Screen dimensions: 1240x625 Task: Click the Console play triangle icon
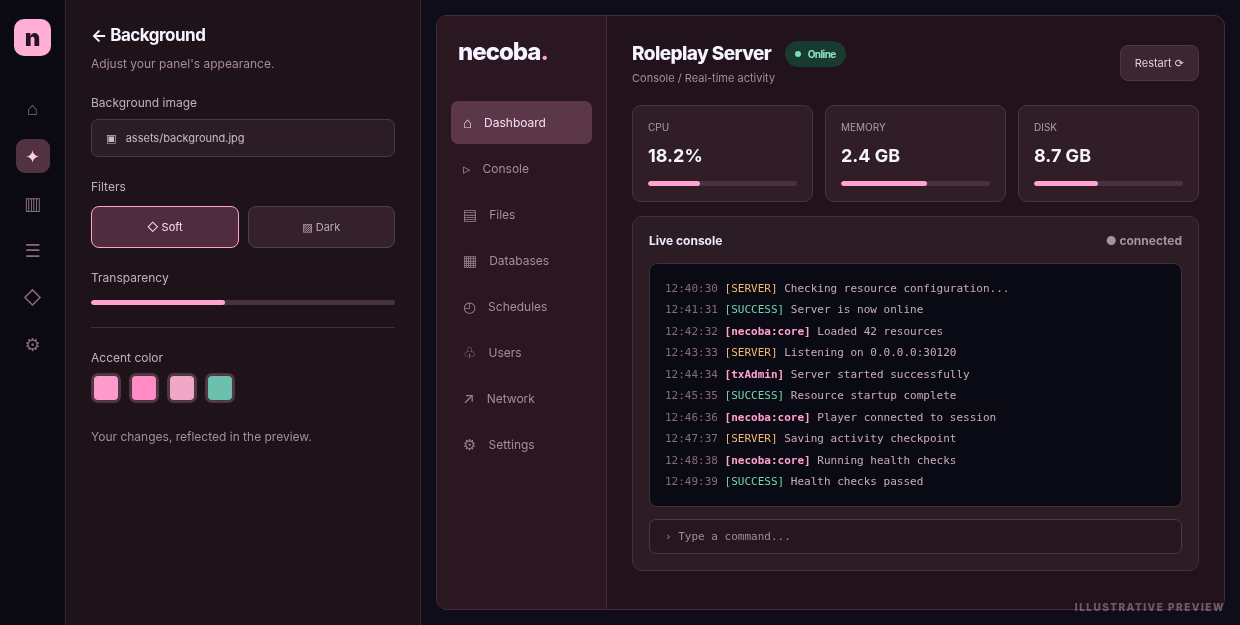tap(466, 169)
